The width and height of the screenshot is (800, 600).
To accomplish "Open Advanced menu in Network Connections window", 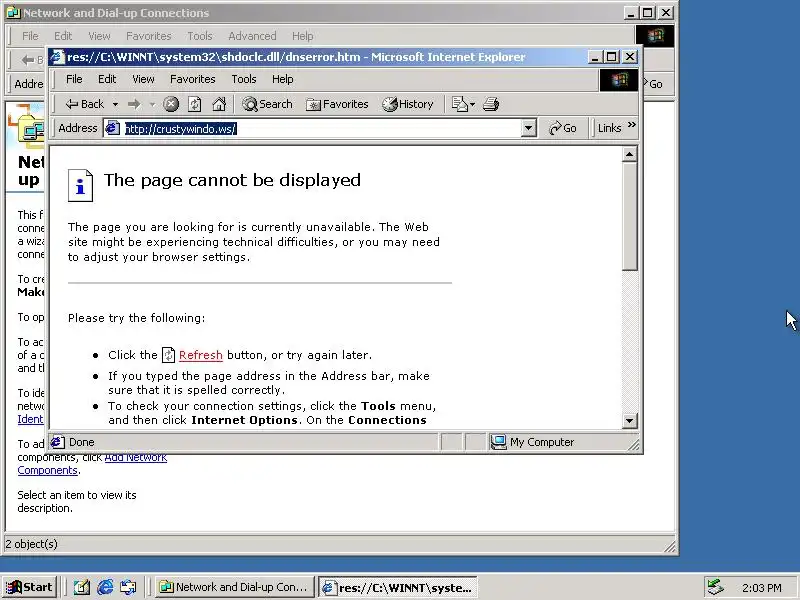I will pyautogui.click(x=252, y=36).
